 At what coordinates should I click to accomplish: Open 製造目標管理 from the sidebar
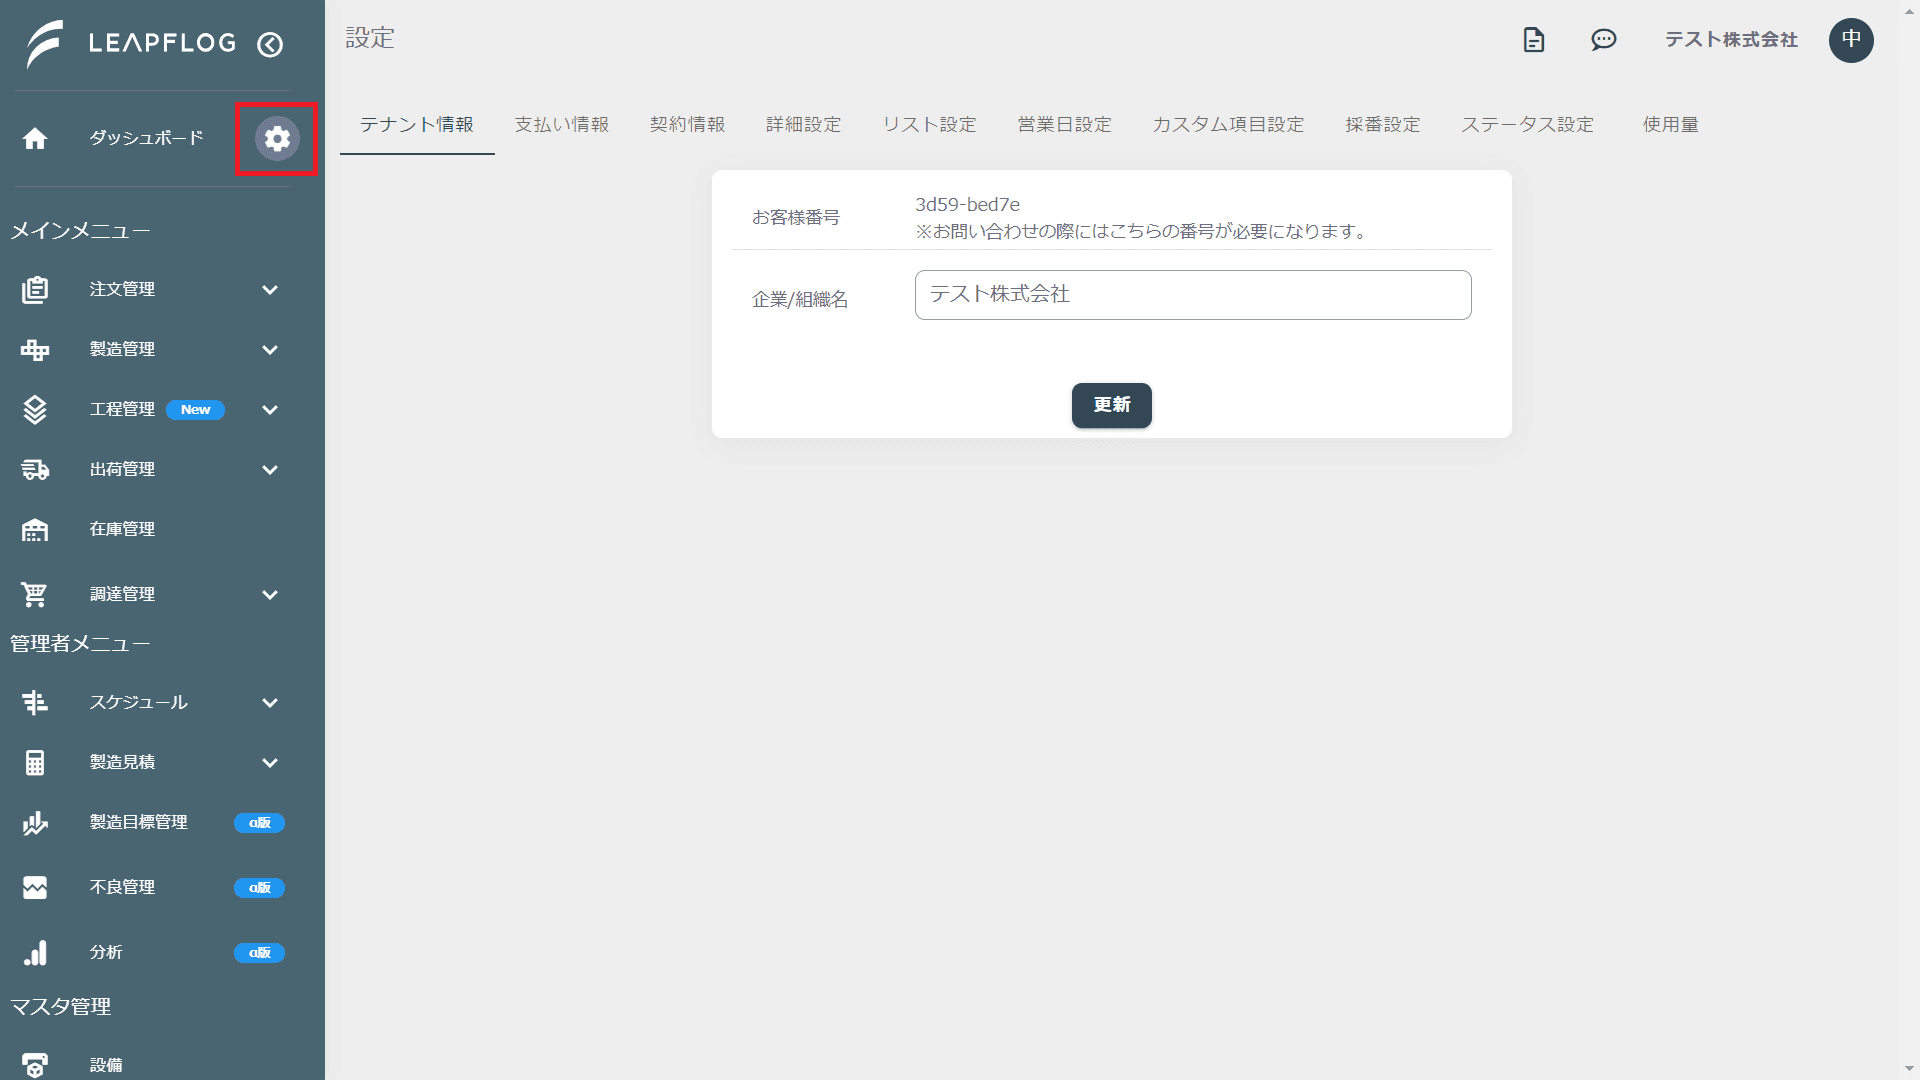point(138,822)
